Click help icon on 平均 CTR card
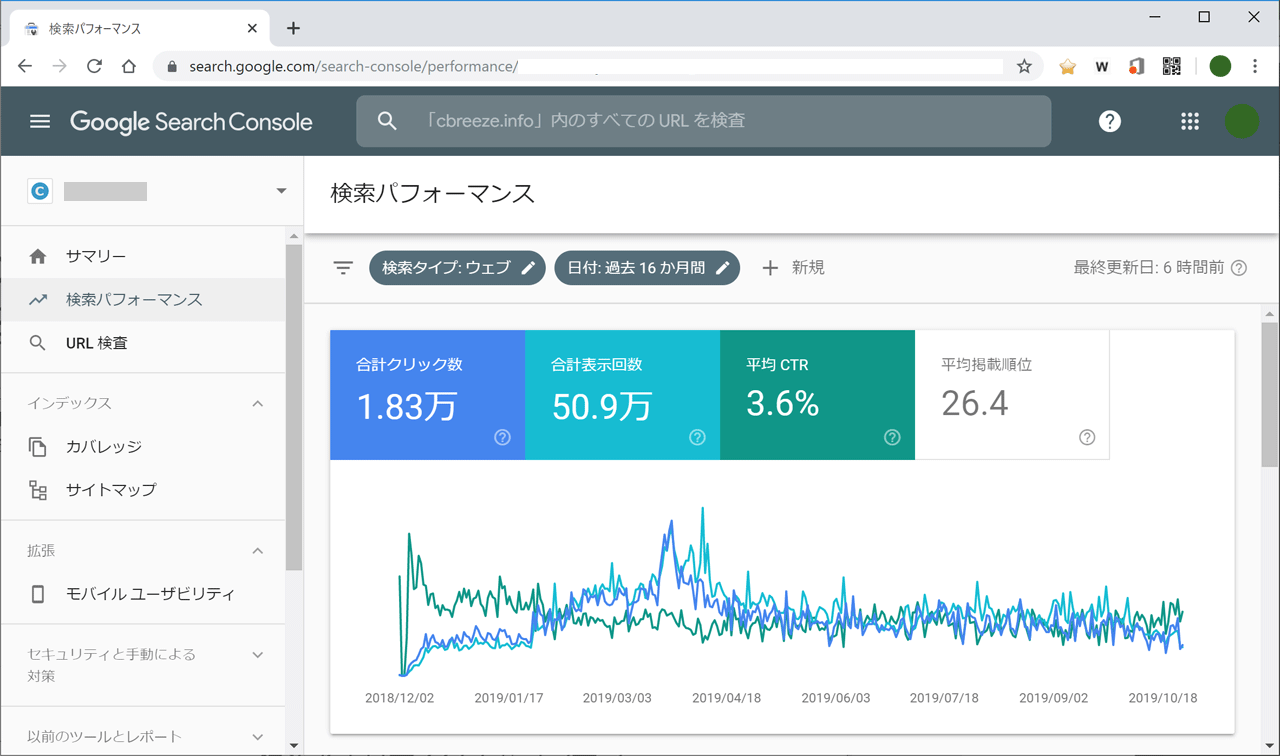Image resolution: width=1280 pixels, height=756 pixels. tap(892, 437)
